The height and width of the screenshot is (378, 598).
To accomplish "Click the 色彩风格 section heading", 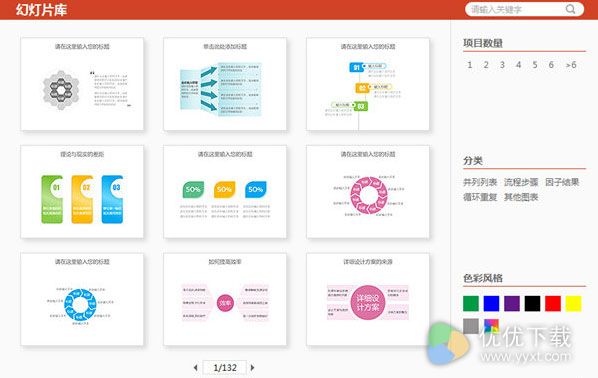I will pos(483,278).
